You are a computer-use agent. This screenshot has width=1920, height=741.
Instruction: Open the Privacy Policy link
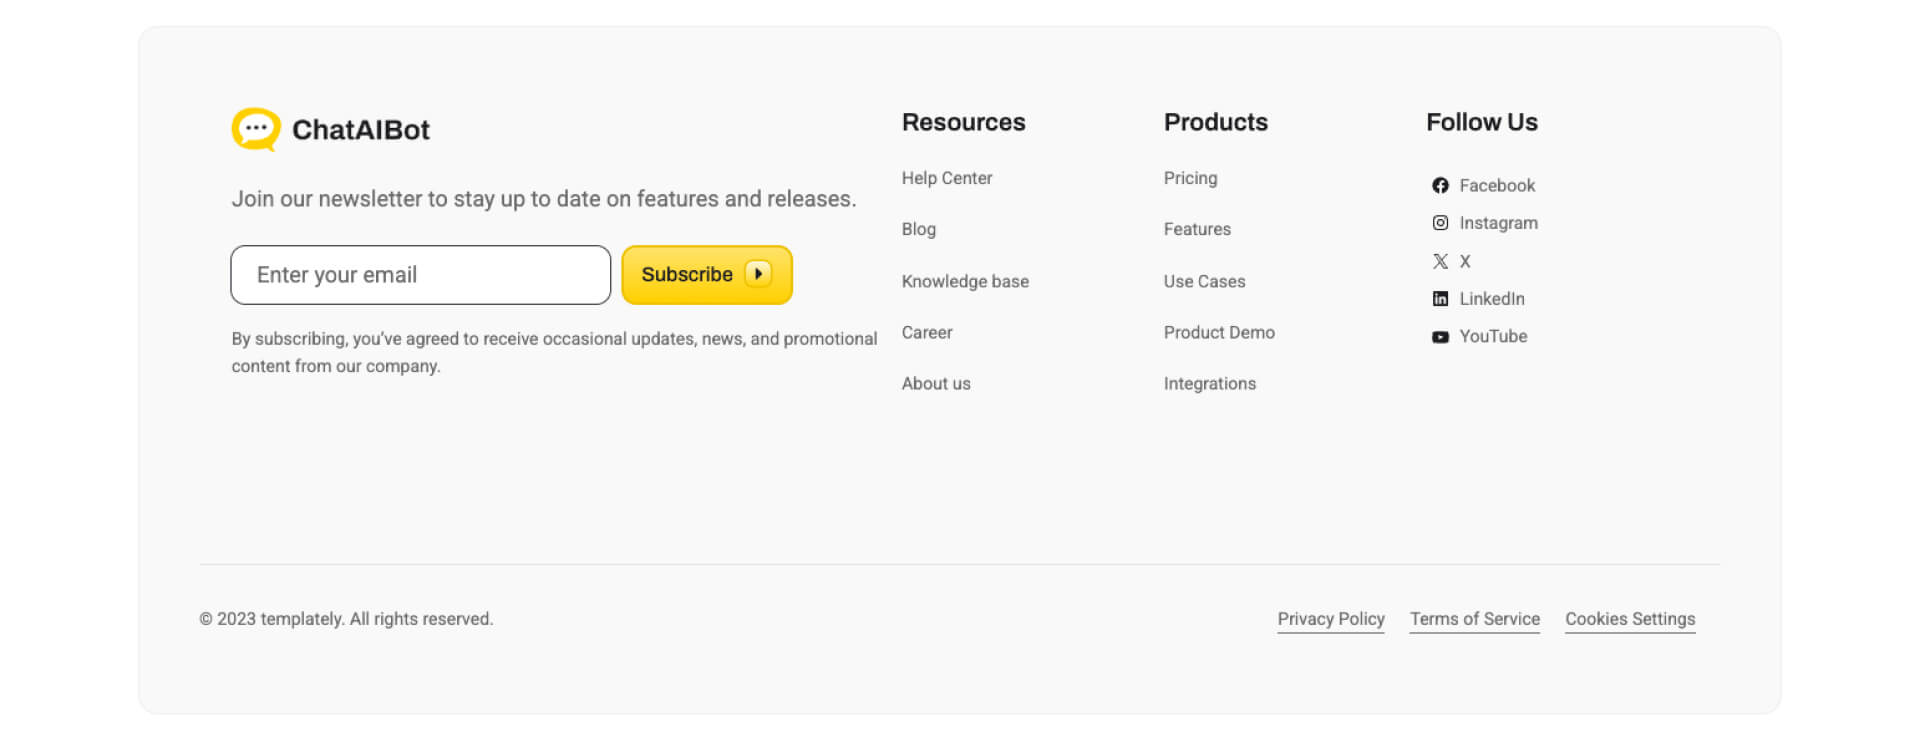click(1331, 619)
